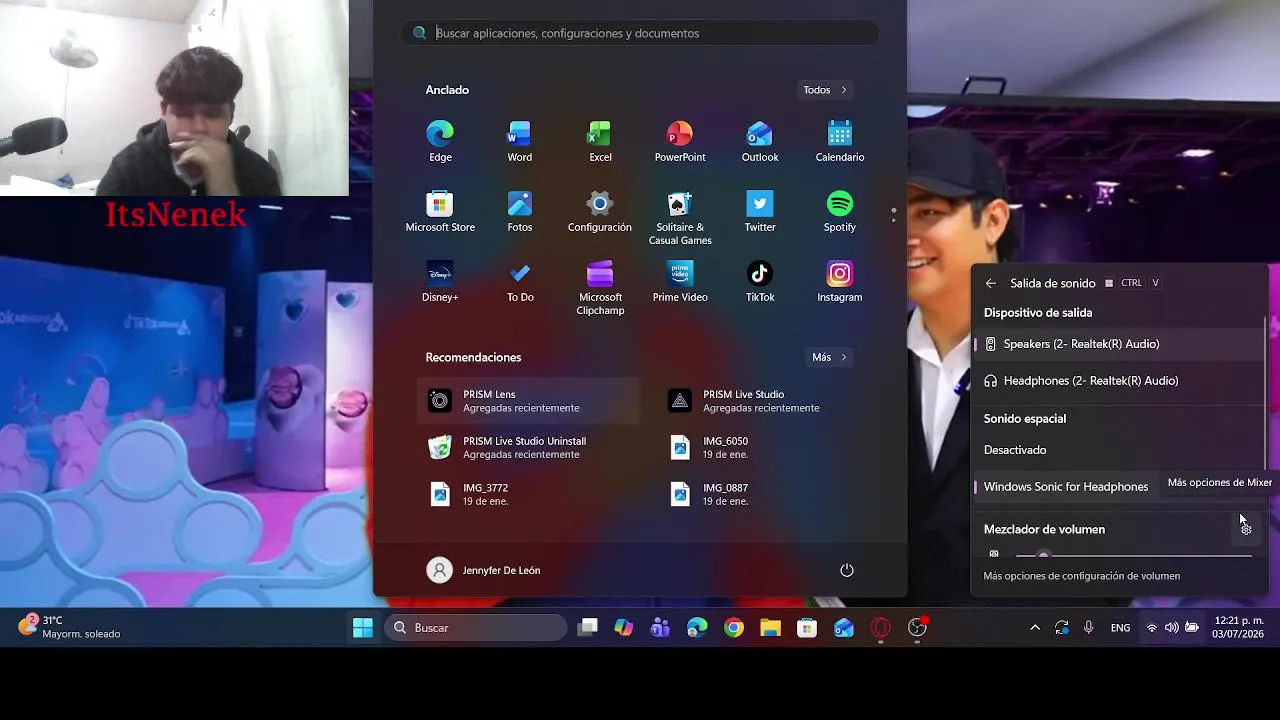Launch Microsoft Store from pinned apps
The image size is (1280, 720).
(x=440, y=211)
